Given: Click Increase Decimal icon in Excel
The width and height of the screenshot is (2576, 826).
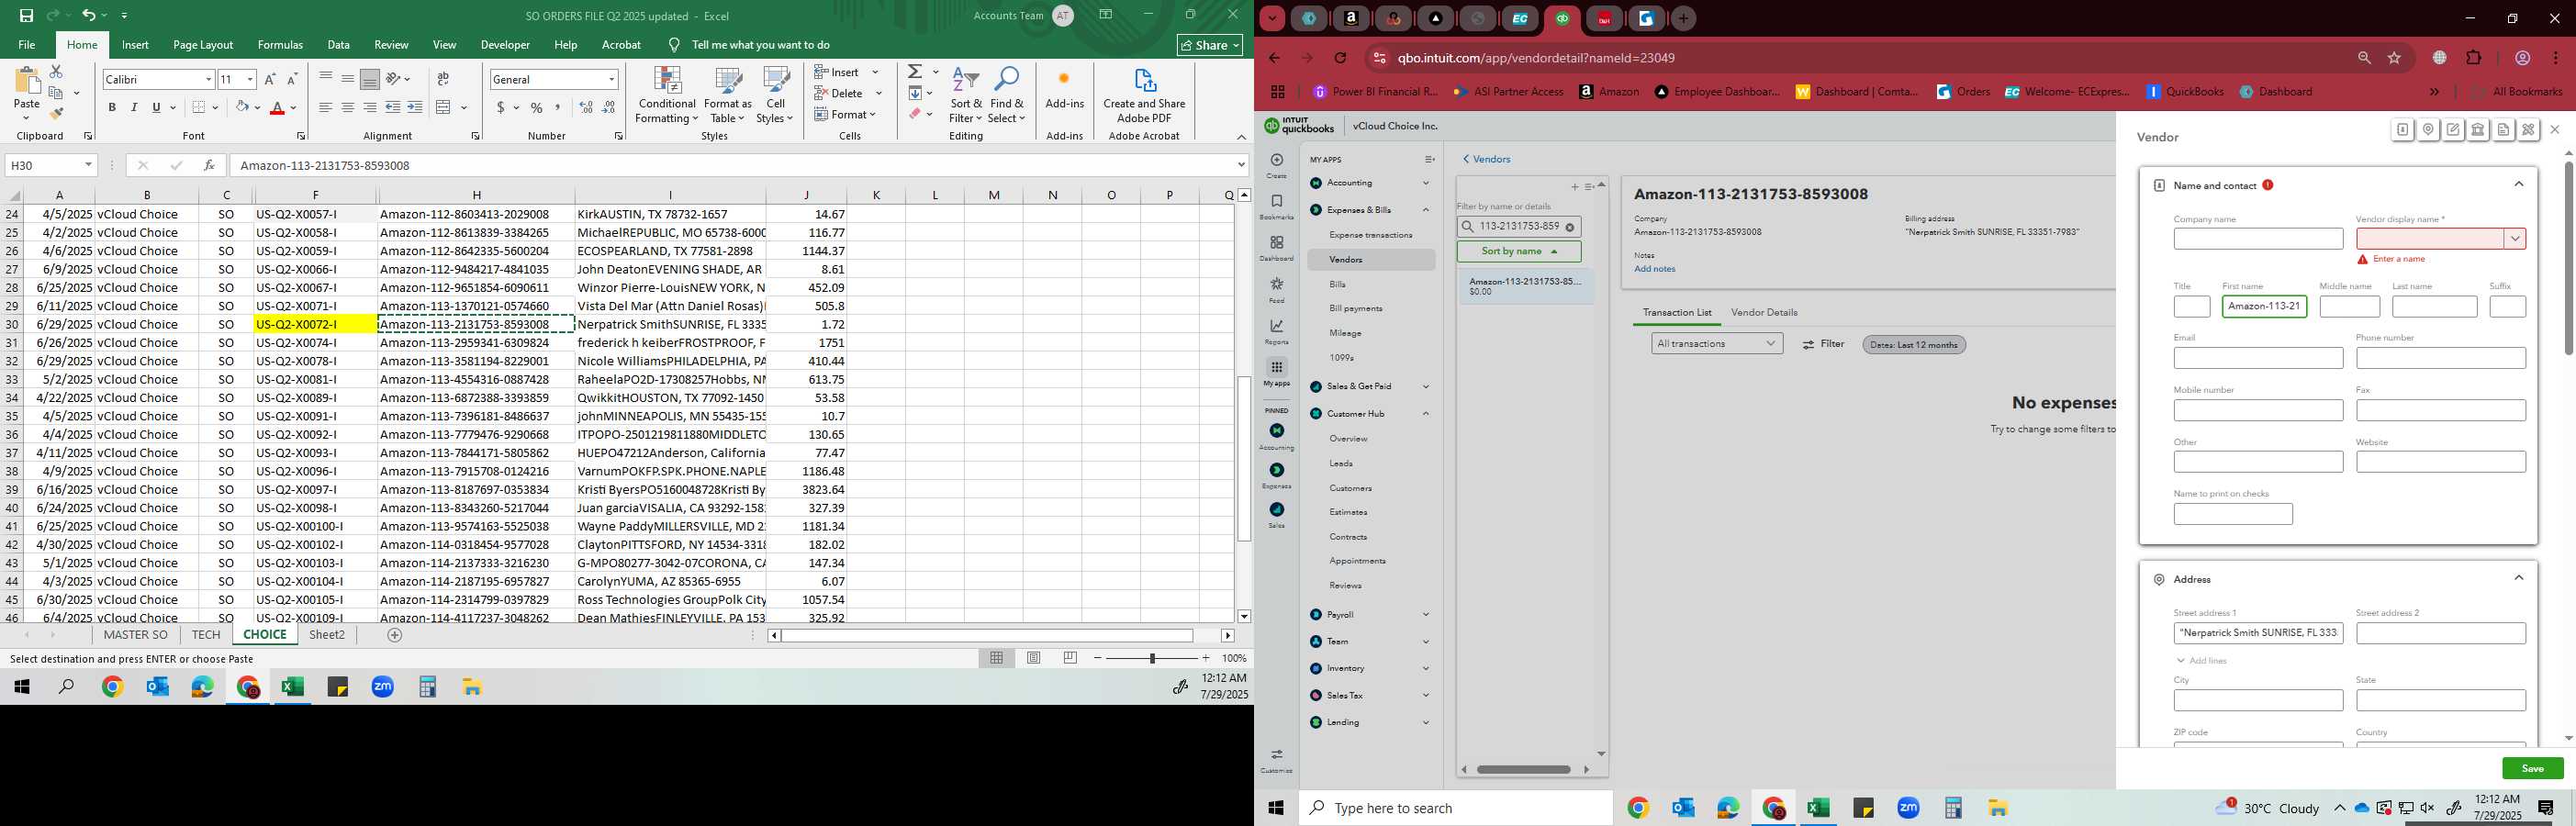Looking at the screenshot, I should [586, 108].
